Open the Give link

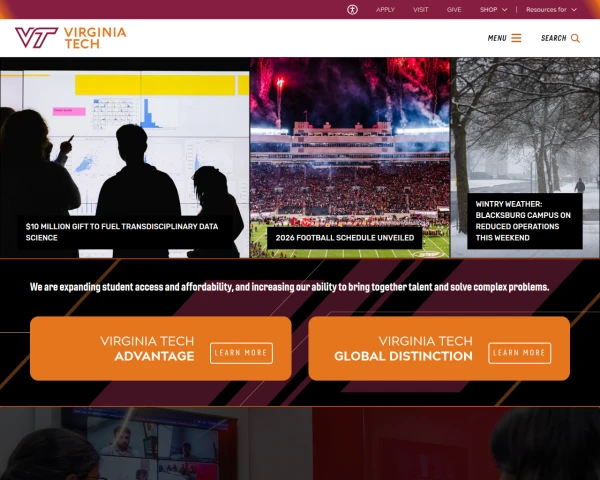click(x=454, y=10)
